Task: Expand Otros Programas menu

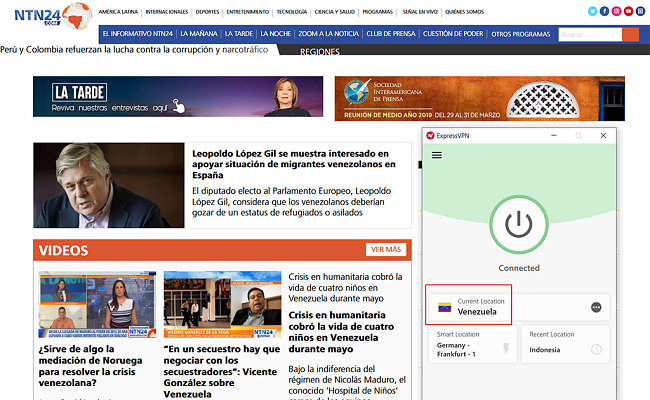Action: [521, 34]
